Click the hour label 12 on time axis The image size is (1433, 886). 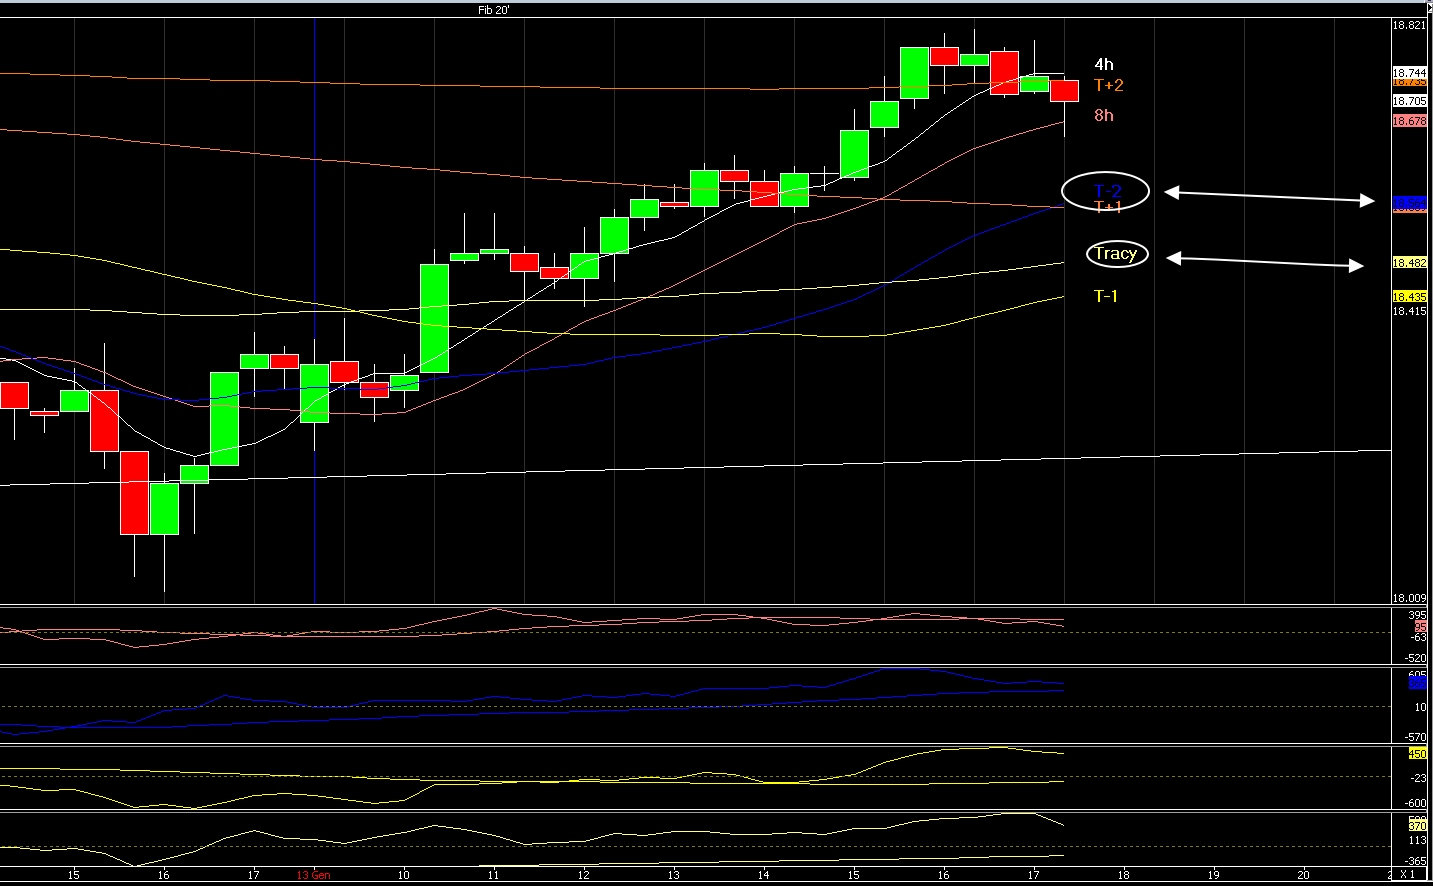[584, 875]
